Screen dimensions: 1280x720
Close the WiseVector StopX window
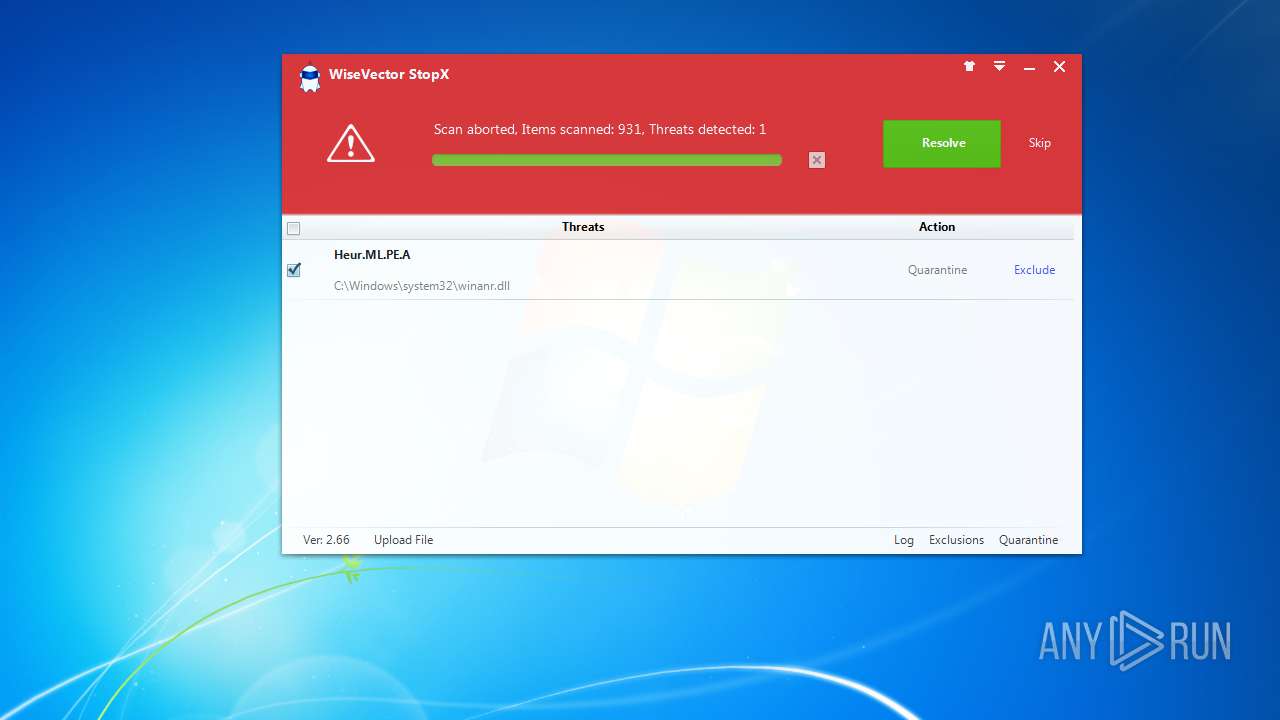coord(1059,67)
